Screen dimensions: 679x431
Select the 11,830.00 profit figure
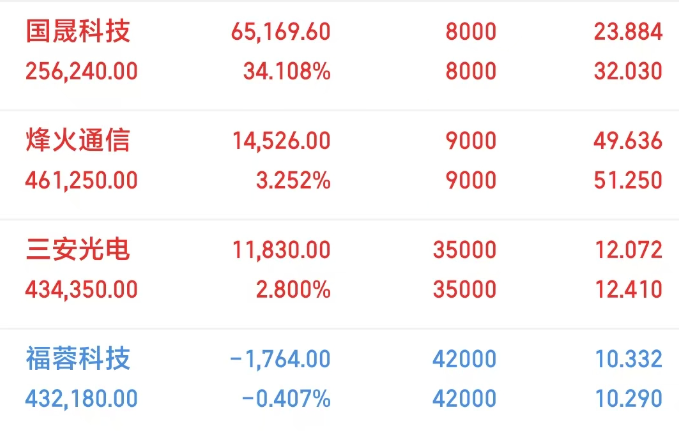280,250
